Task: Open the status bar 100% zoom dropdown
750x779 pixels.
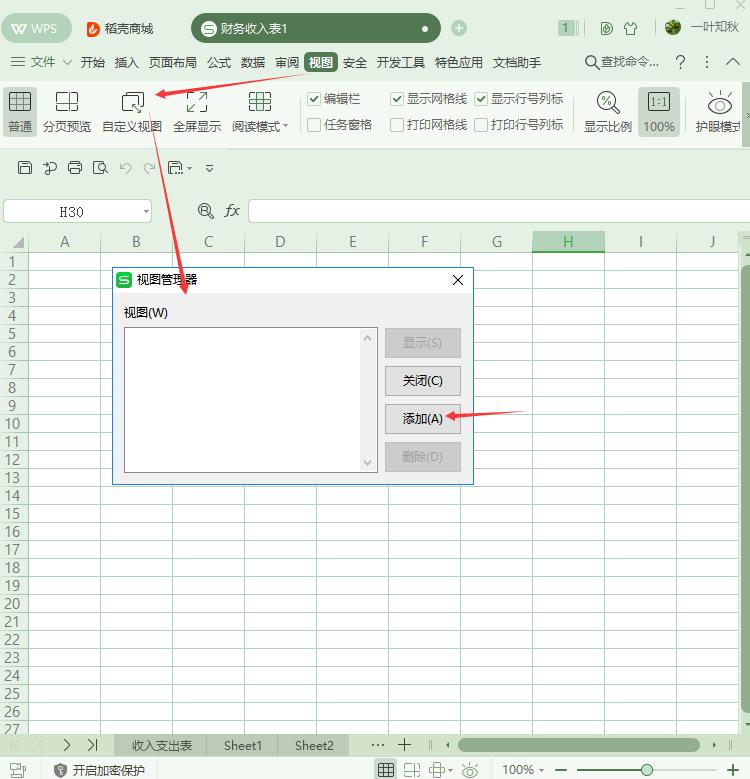Action: point(541,770)
